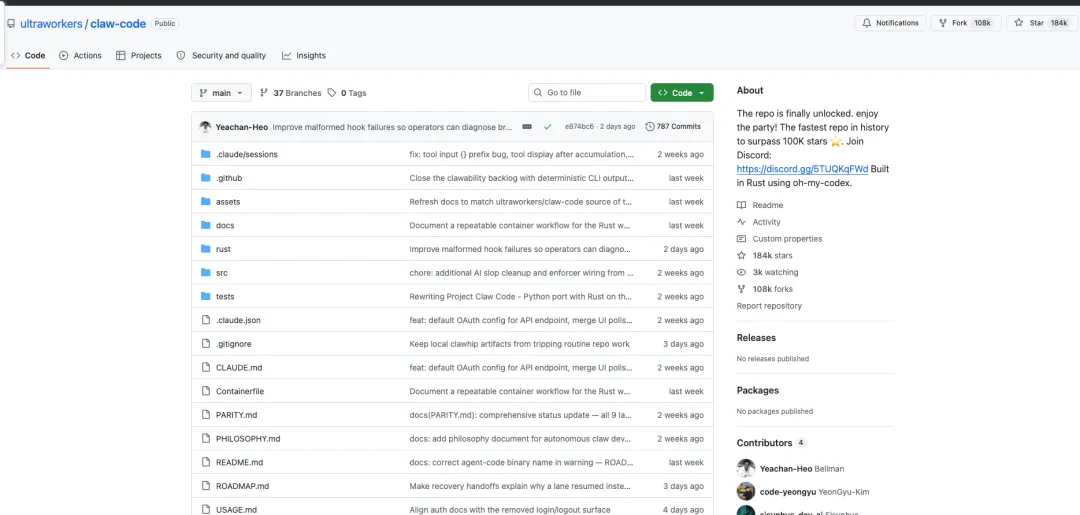Image resolution: width=1080 pixels, height=515 pixels.
Task: Open the rust folder
Action: click(x=223, y=249)
